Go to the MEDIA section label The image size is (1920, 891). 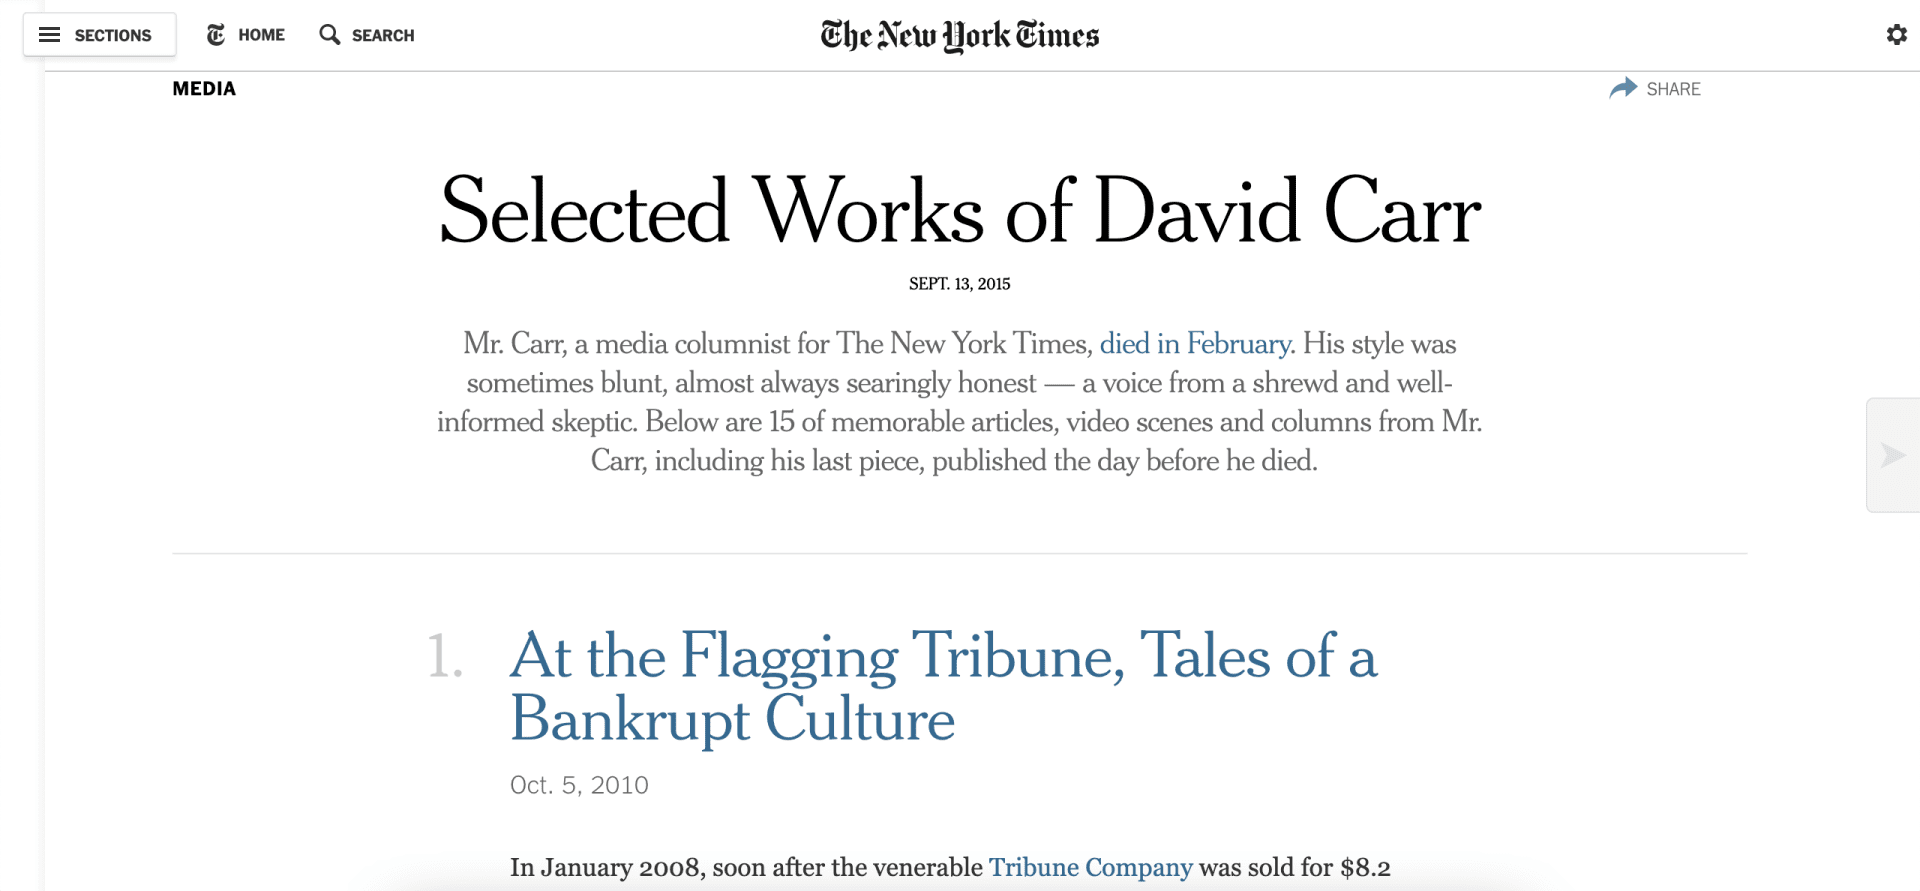click(204, 89)
